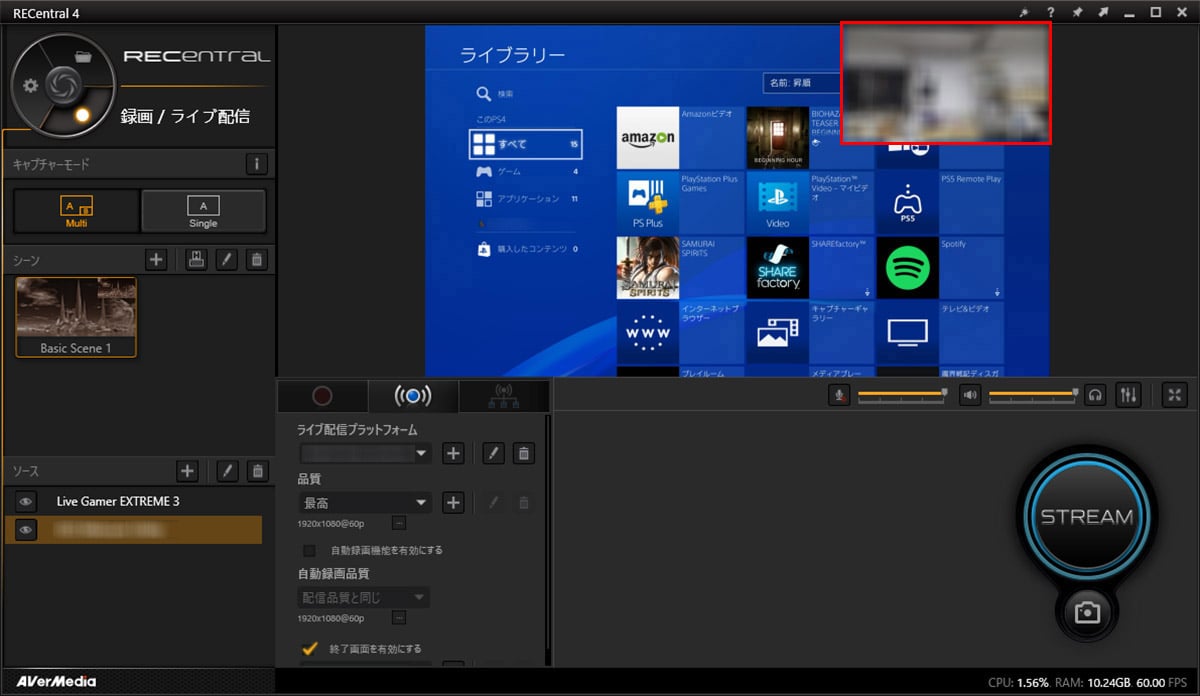Enable the 自動録画機能を有効にする checkbox

coord(309,550)
